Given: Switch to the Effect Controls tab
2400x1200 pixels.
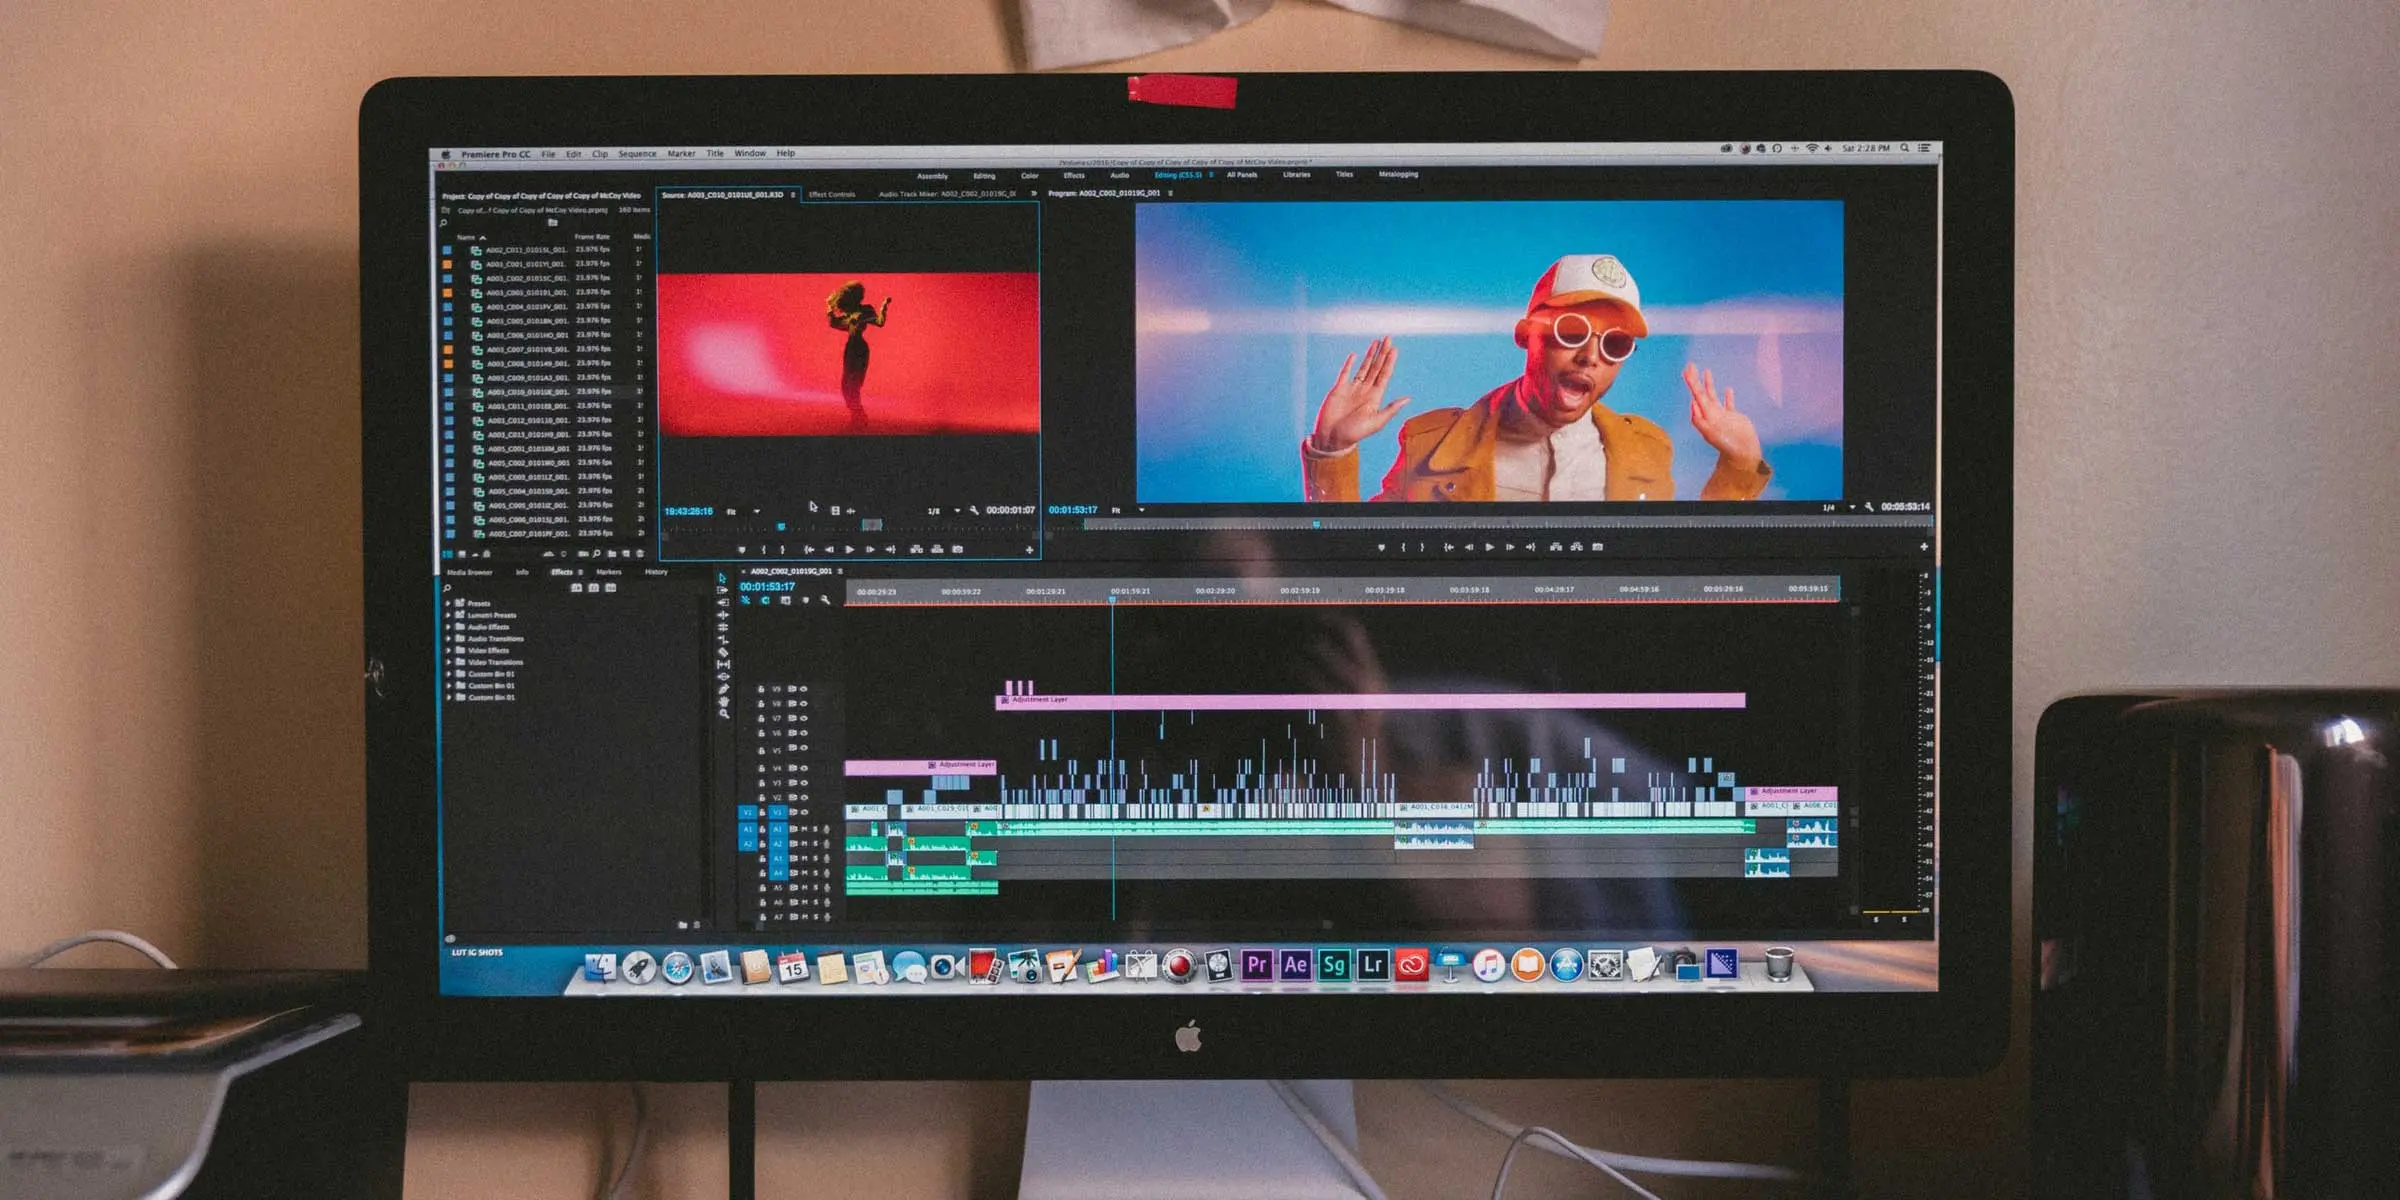Looking at the screenshot, I should [832, 195].
